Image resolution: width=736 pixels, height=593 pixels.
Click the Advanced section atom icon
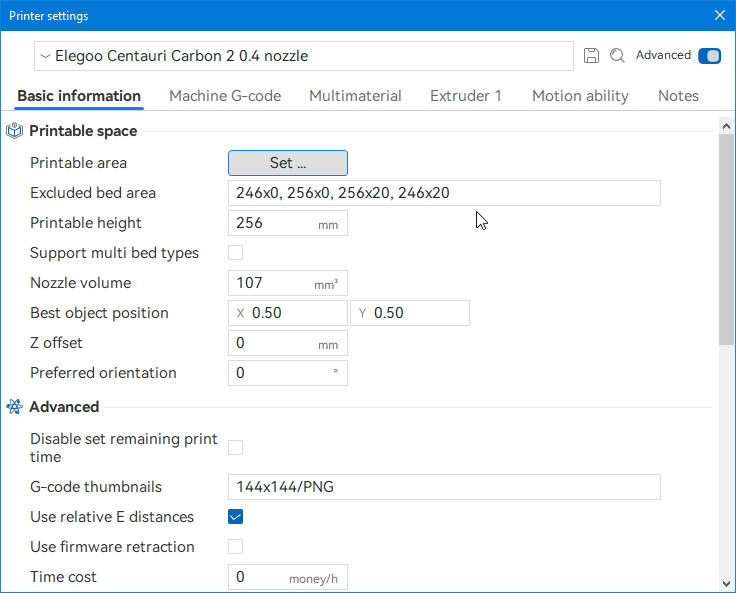[x=15, y=407]
